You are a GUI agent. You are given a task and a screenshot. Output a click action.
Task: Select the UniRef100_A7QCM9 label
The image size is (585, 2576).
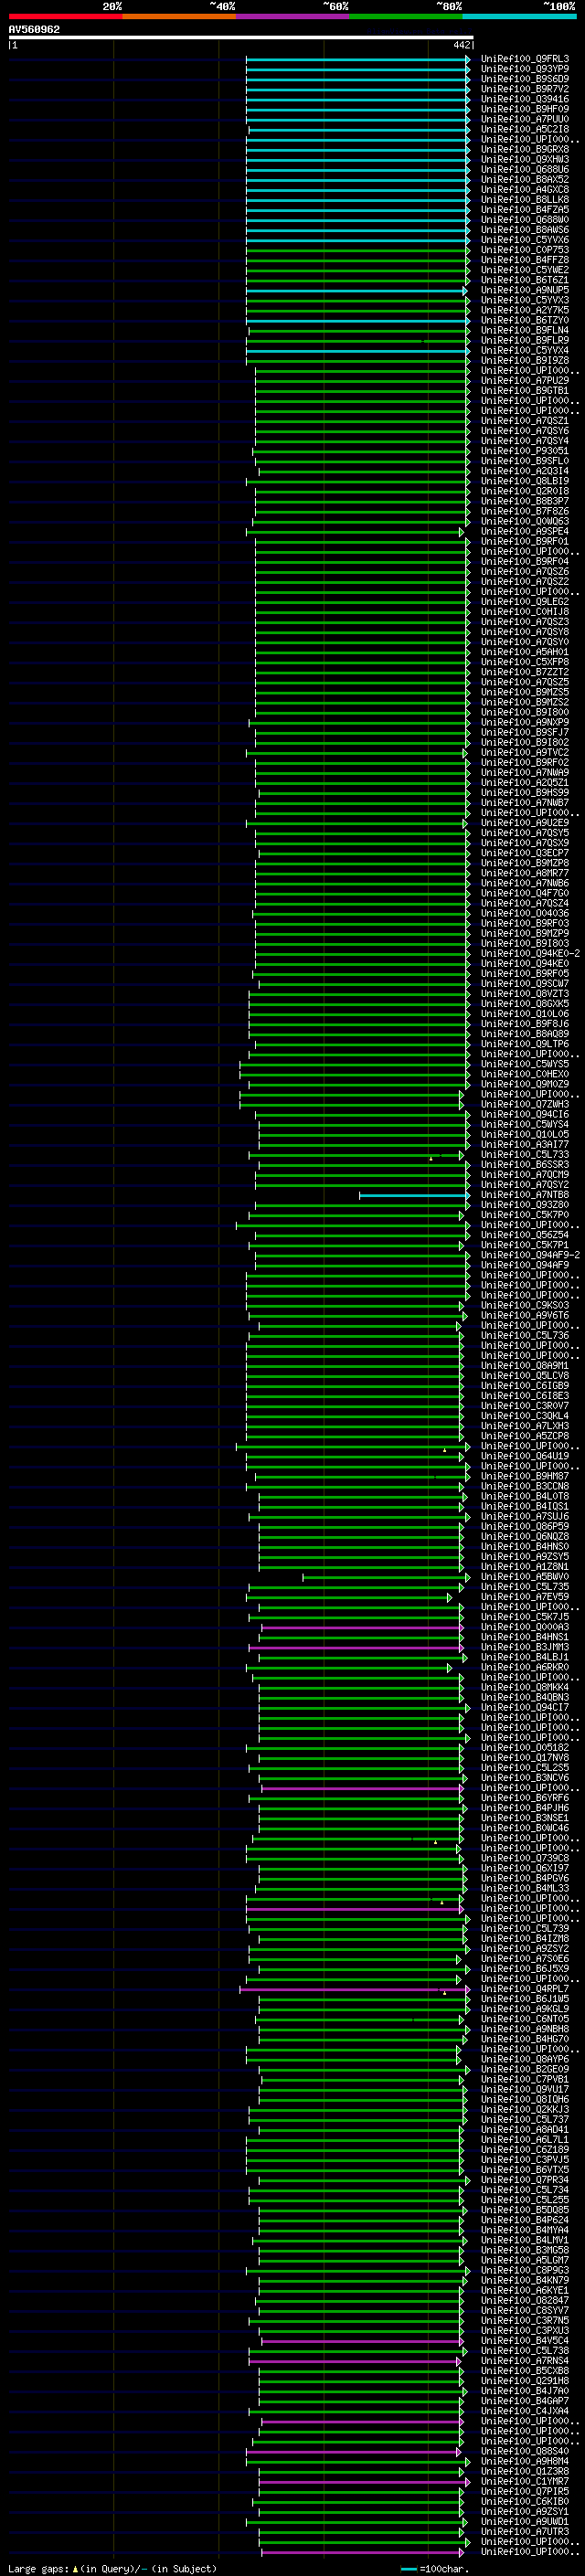[x=525, y=1175]
